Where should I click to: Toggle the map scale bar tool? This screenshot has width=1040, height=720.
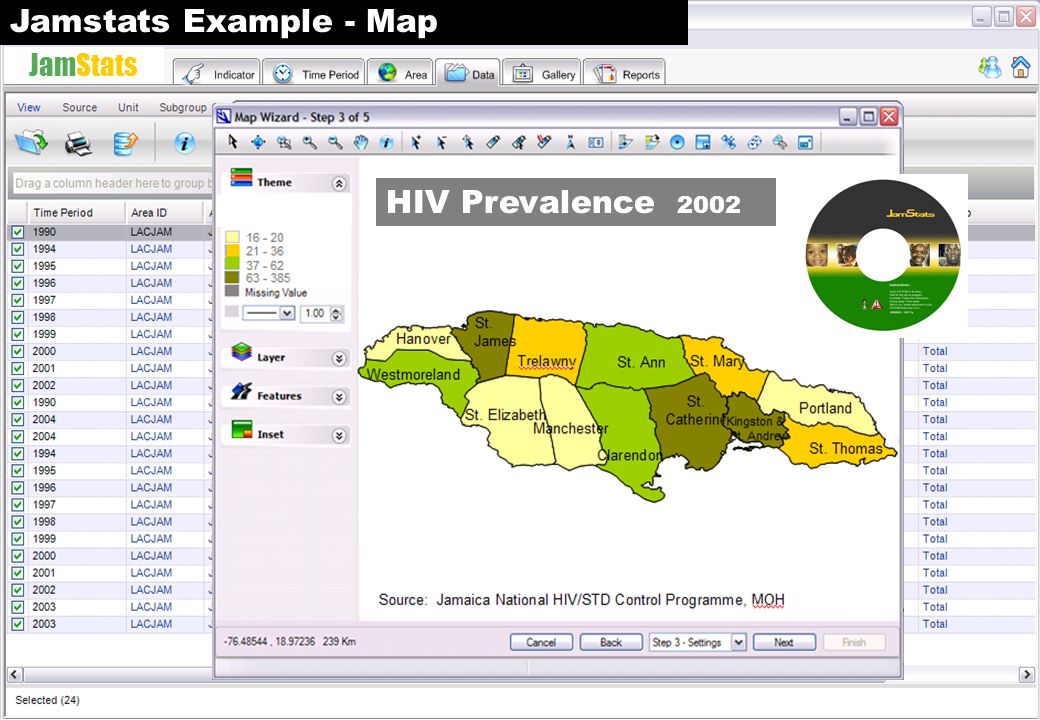pyautogui.click(x=596, y=142)
